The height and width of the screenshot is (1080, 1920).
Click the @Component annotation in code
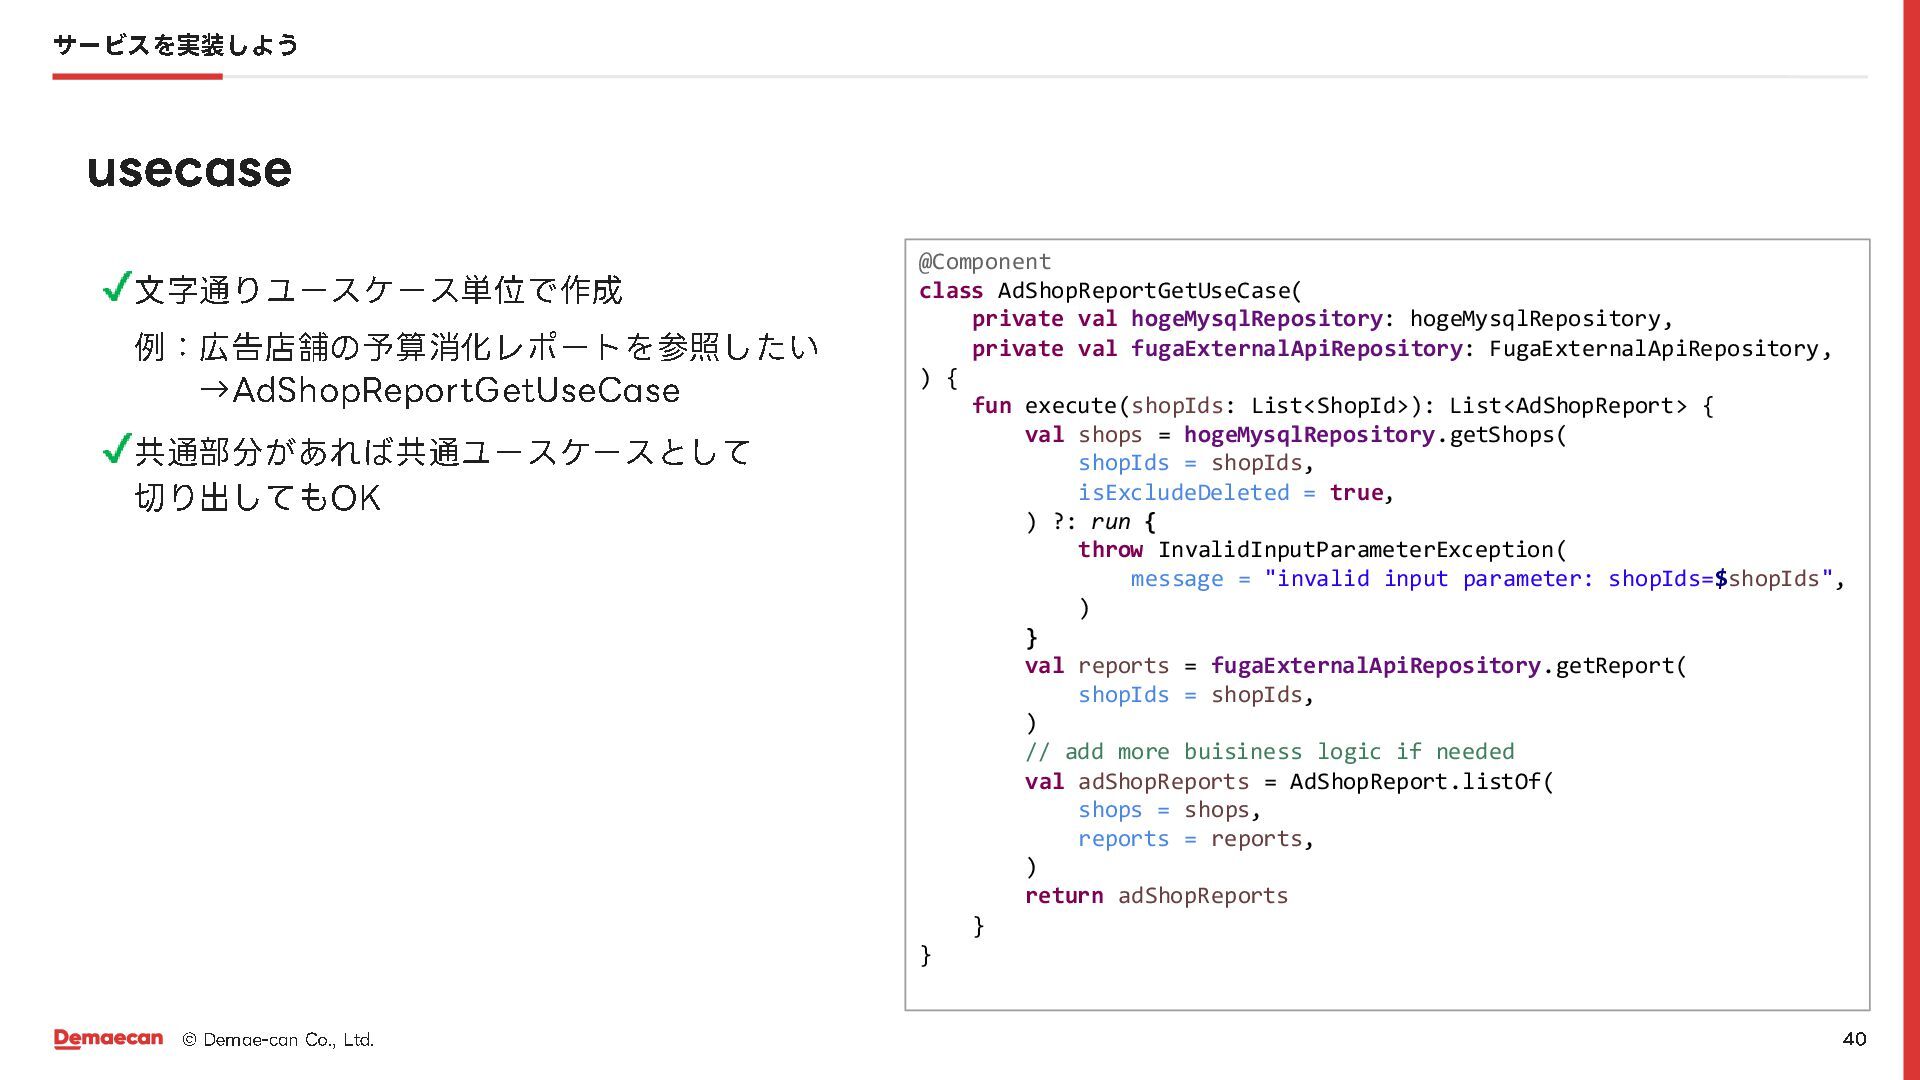pyautogui.click(x=984, y=262)
